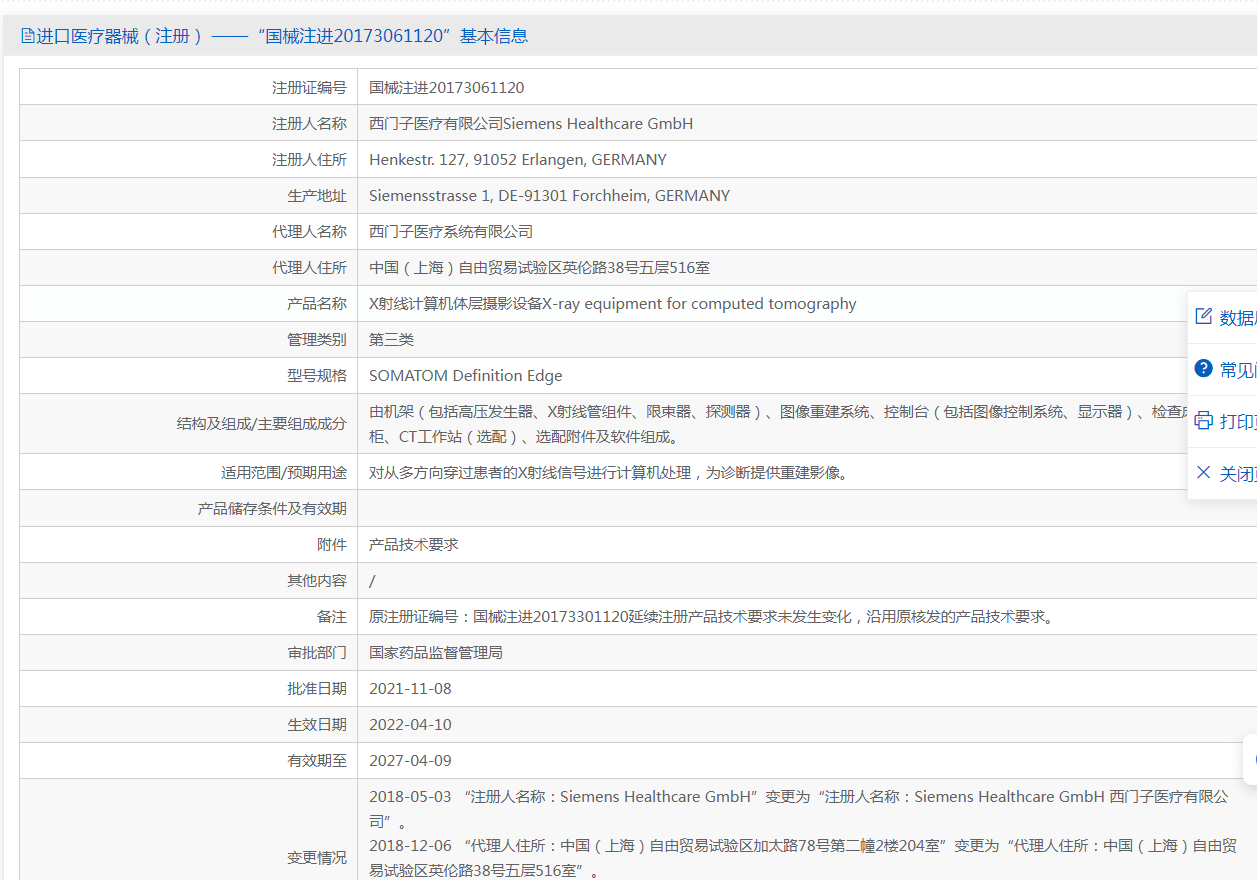Viewport: 1257px width, 880px height.
Task: Click the X icon beside 关闭
Action: 1204,473
